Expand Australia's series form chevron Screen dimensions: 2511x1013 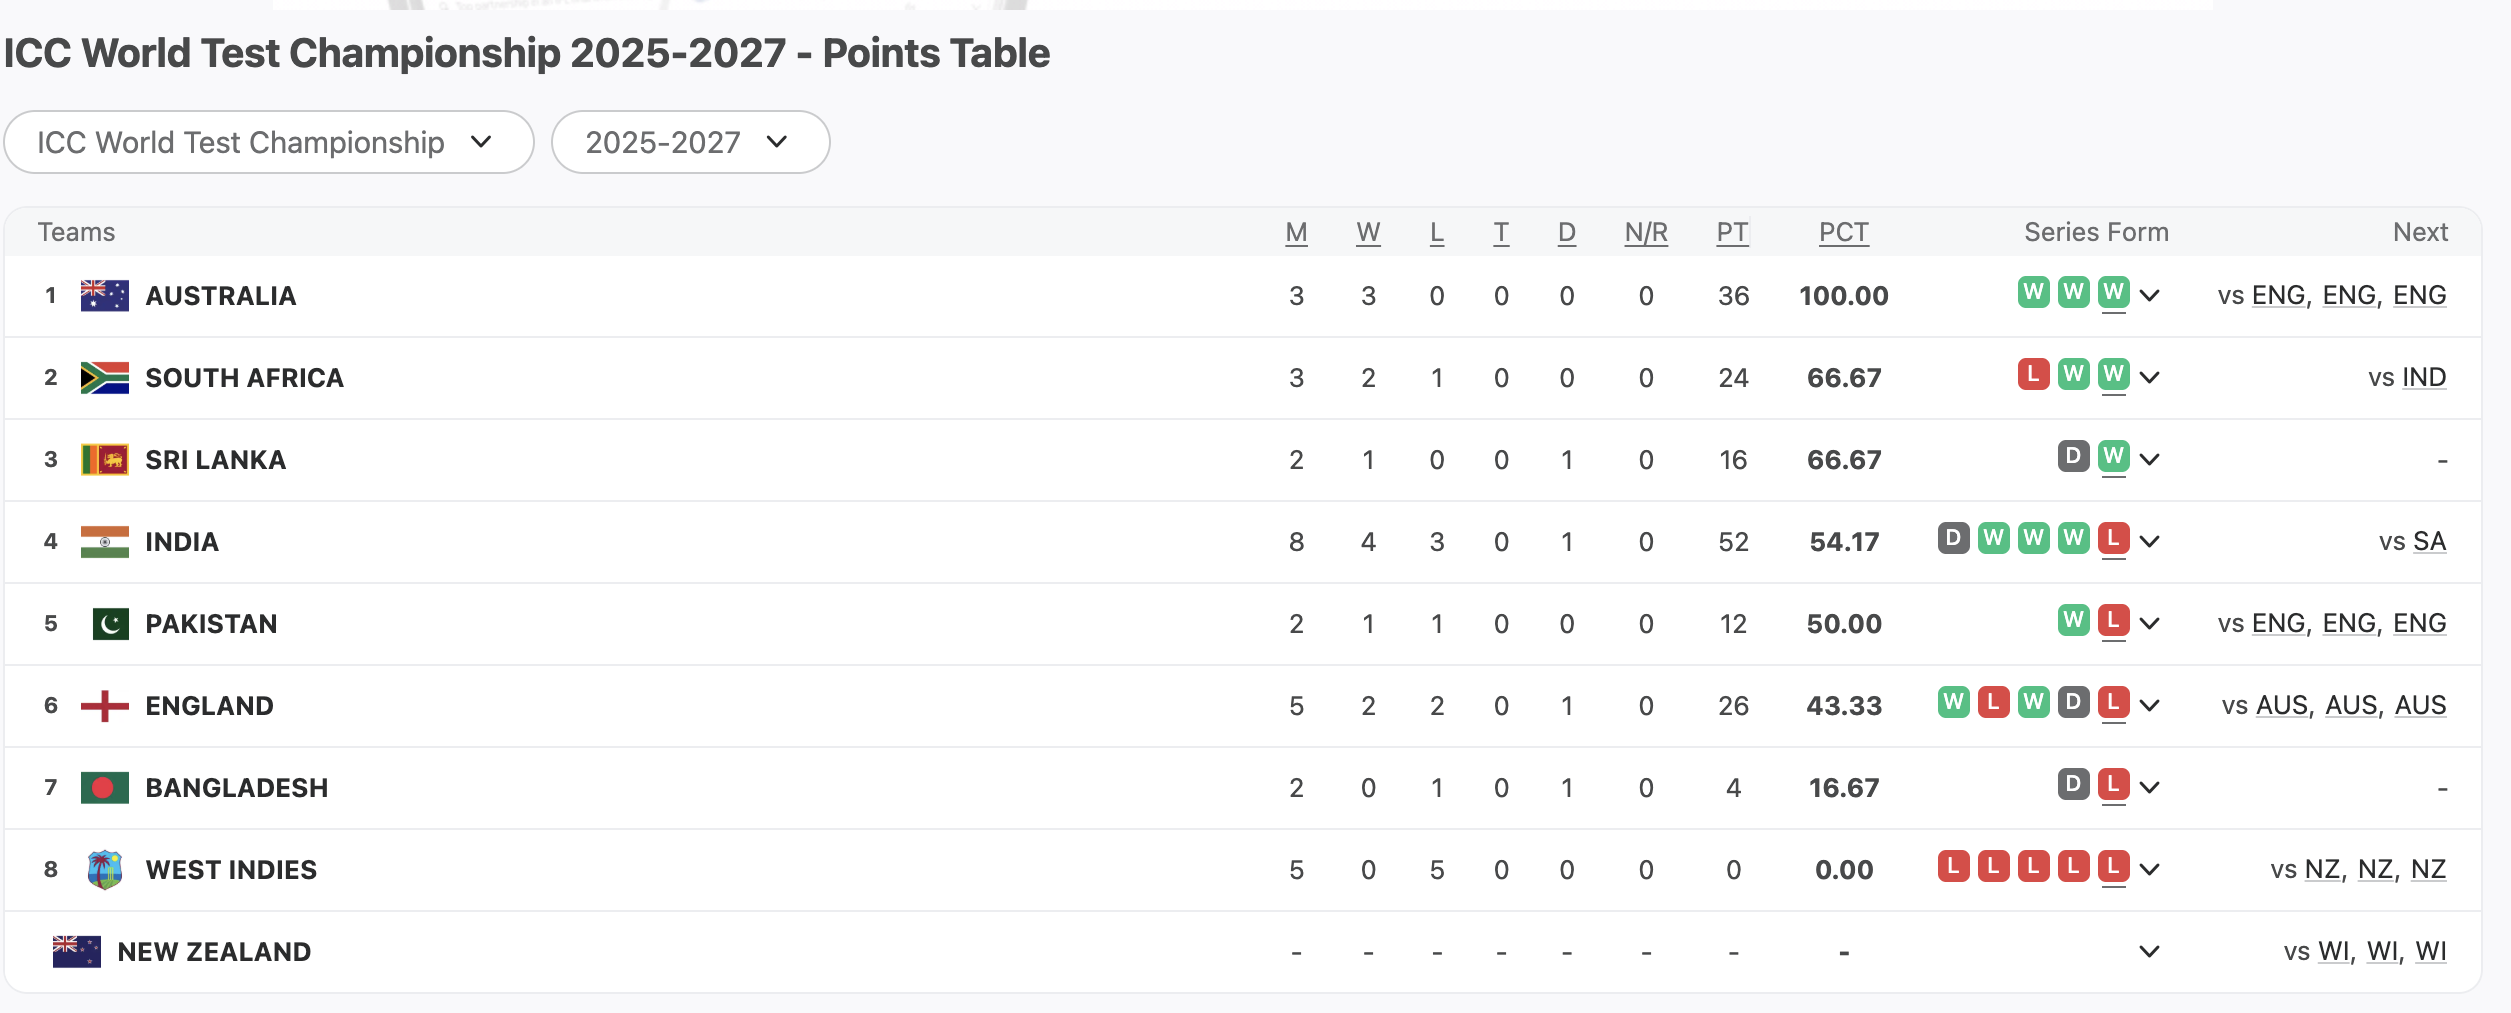click(2150, 296)
